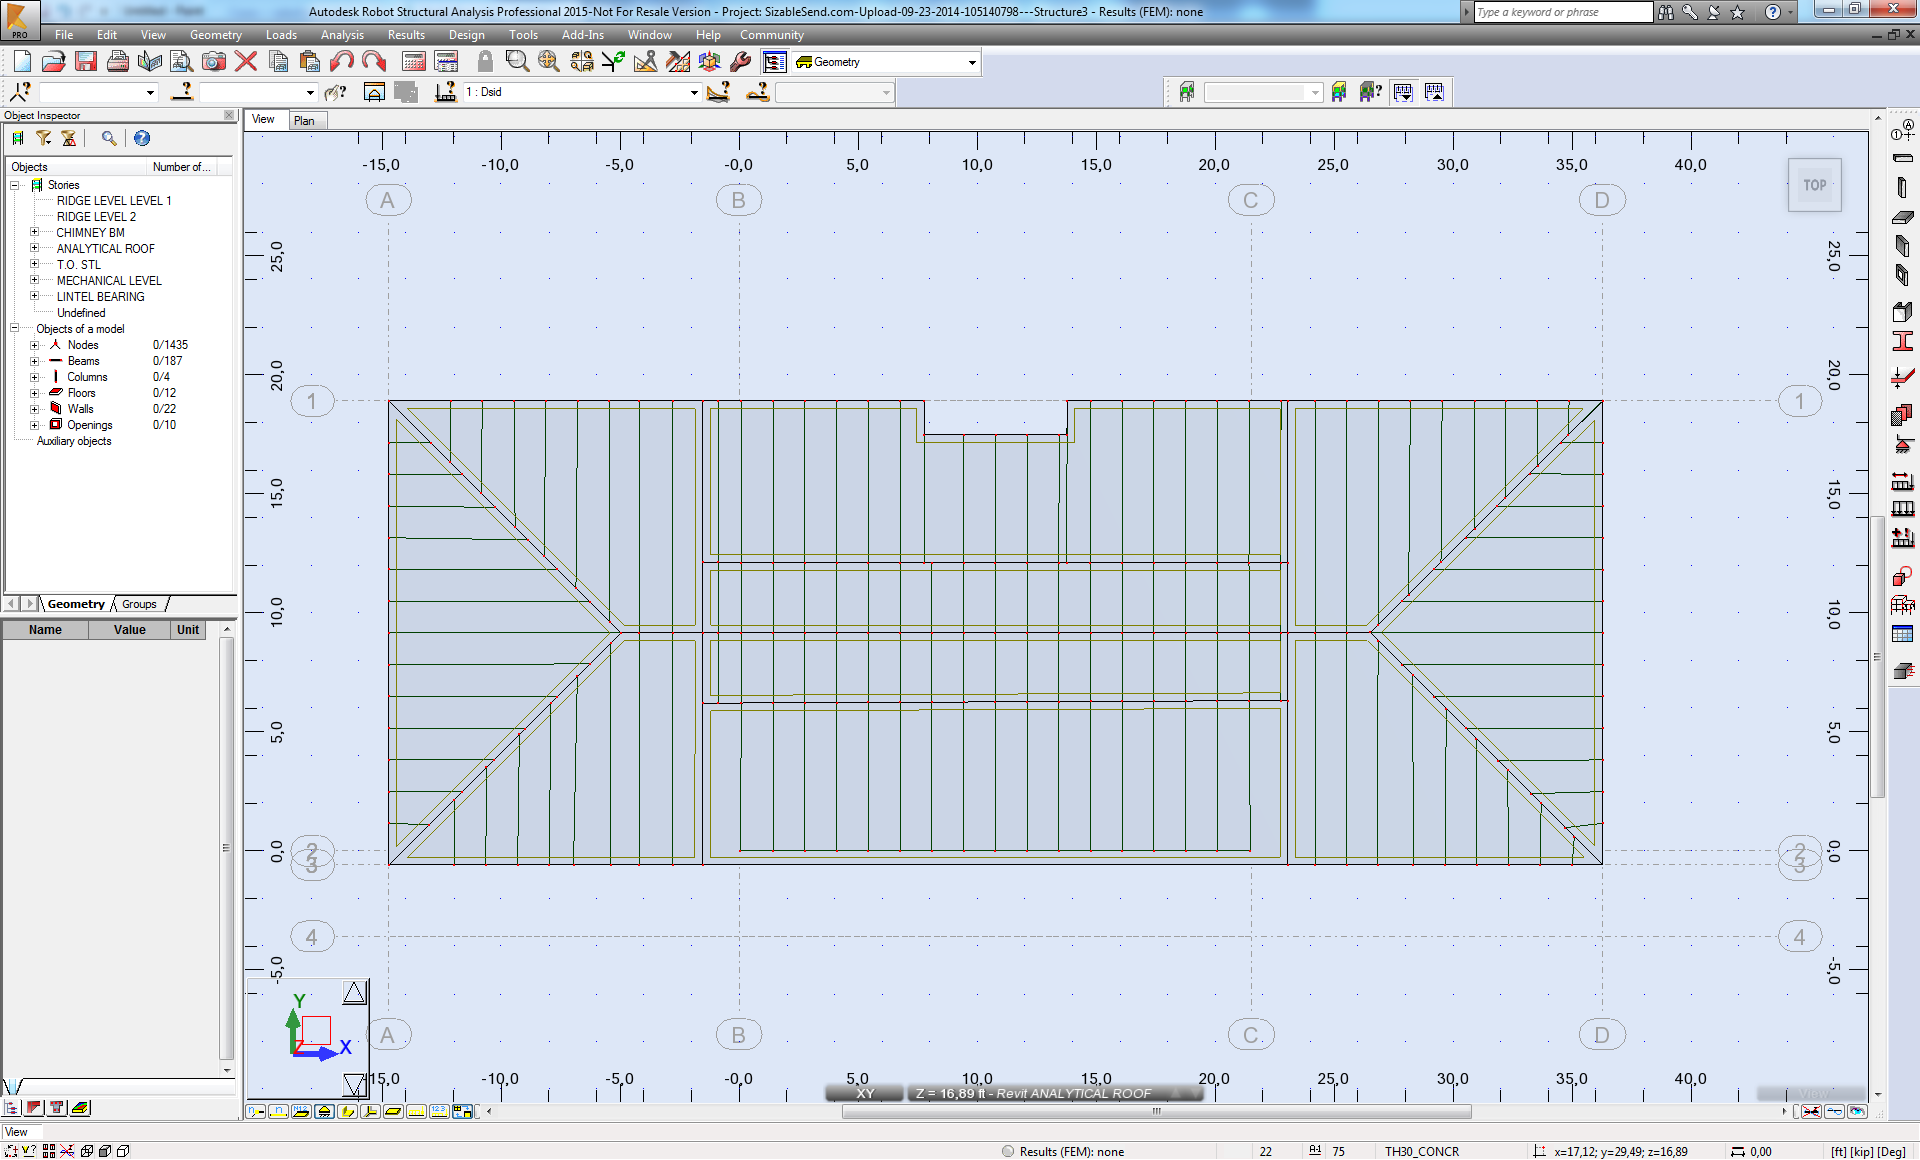Open the Geometry menu

(215, 35)
